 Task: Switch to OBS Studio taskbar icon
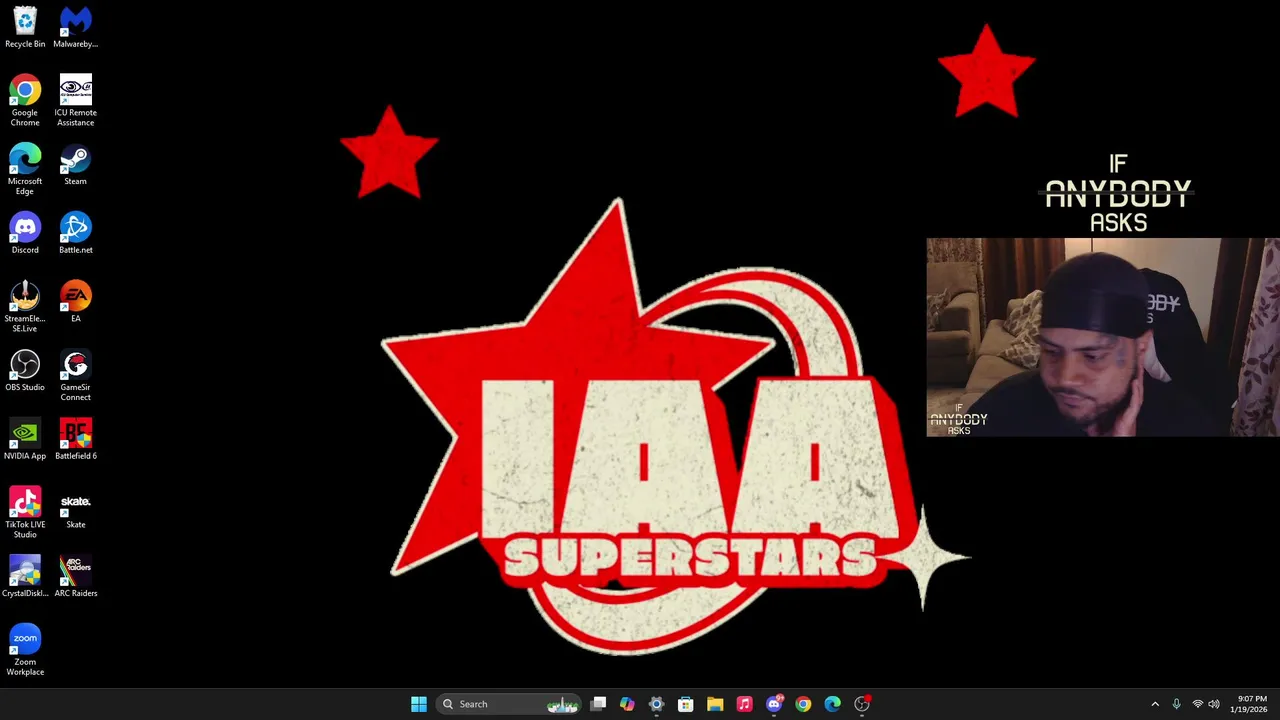862,704
